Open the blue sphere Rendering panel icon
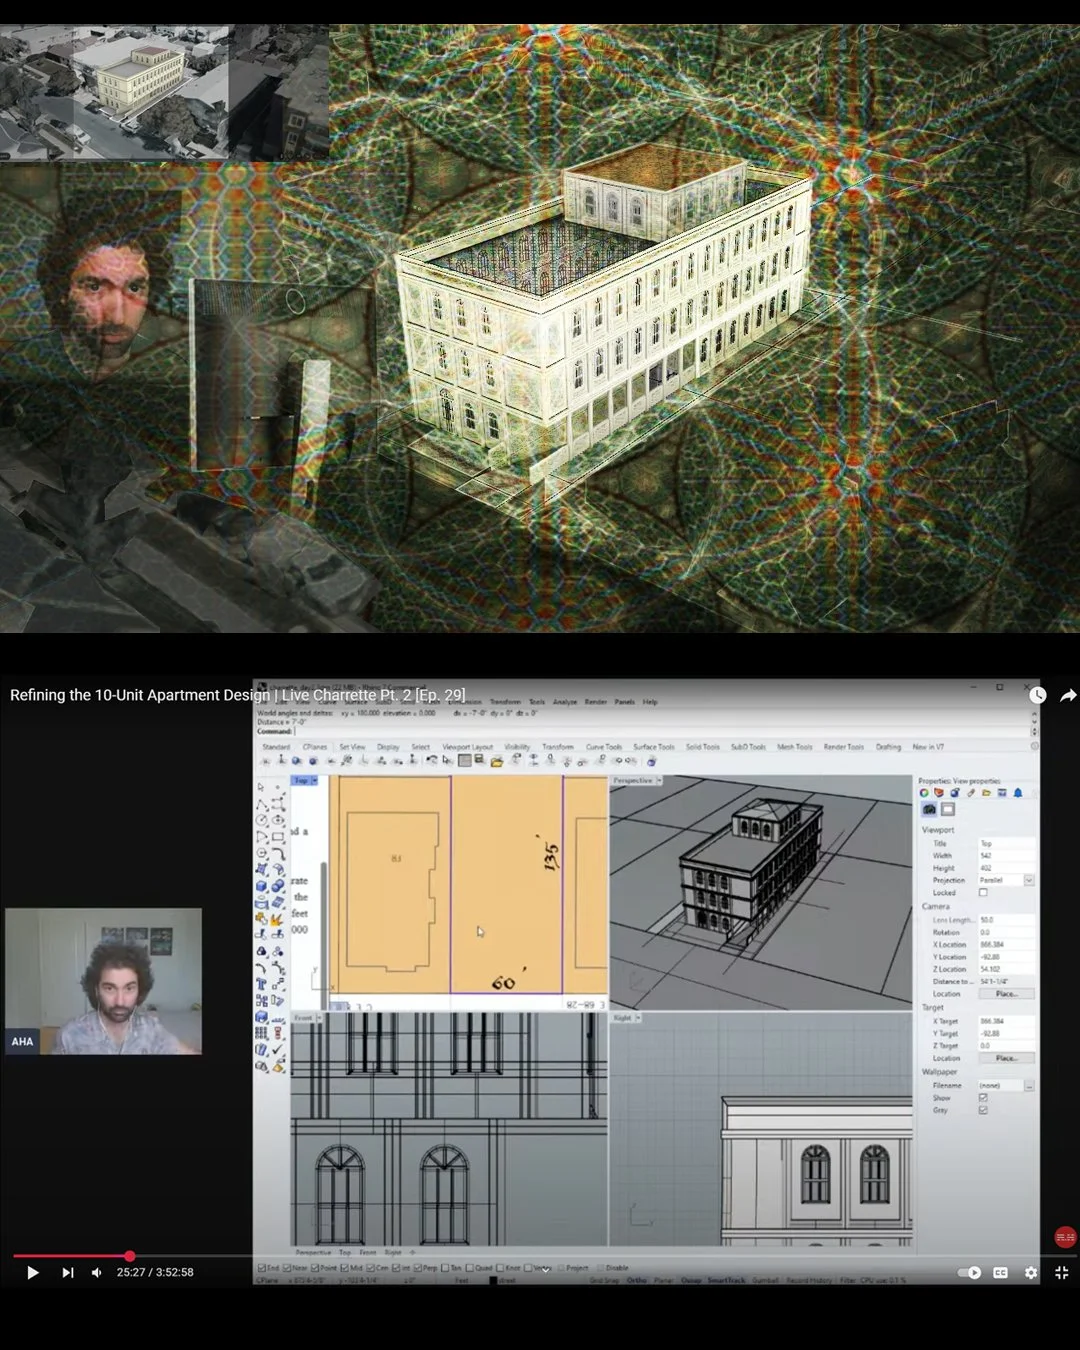 click(x=955, y=793)
